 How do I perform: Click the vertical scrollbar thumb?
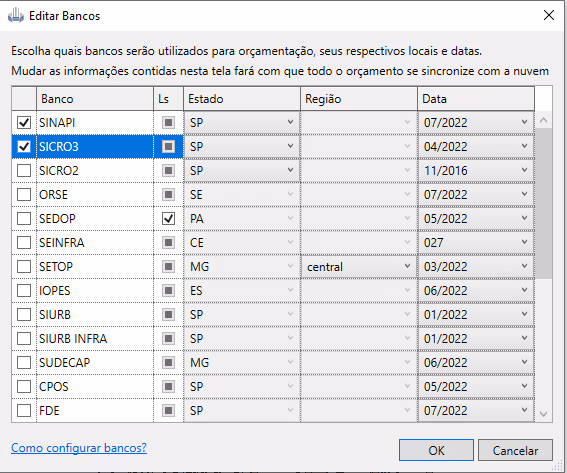click(543, 203)
